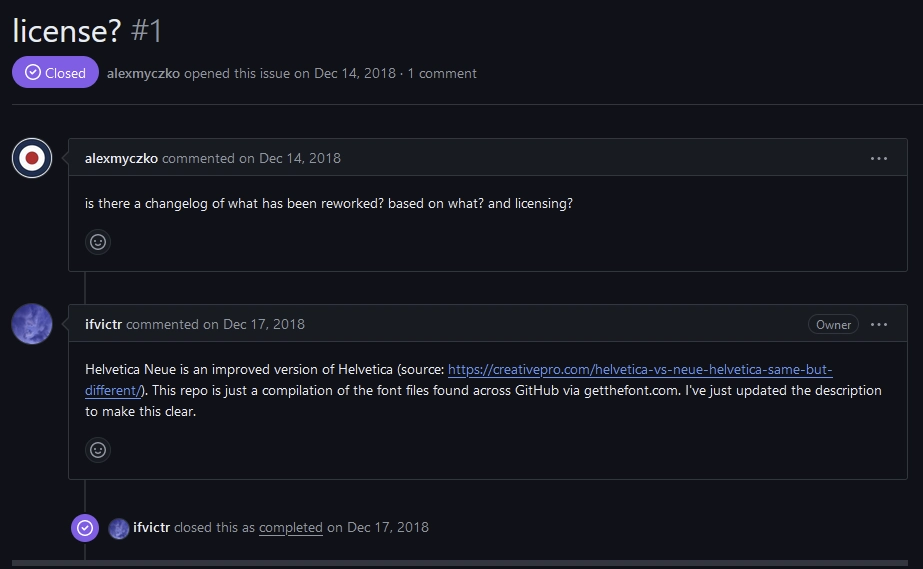Click alexmyczko's round target avatar
Image resolution: width=923 pixels, height=569 pixels.
coord(32,158)
